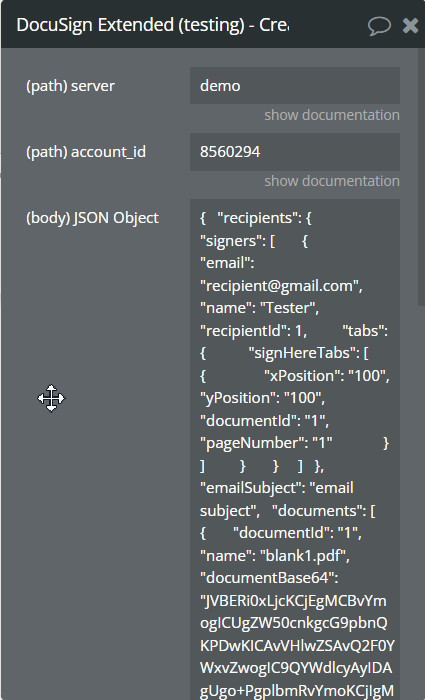Click the "documentBase64" key in JSON
This screenshot has height=700, width=425.
[267, 578]
